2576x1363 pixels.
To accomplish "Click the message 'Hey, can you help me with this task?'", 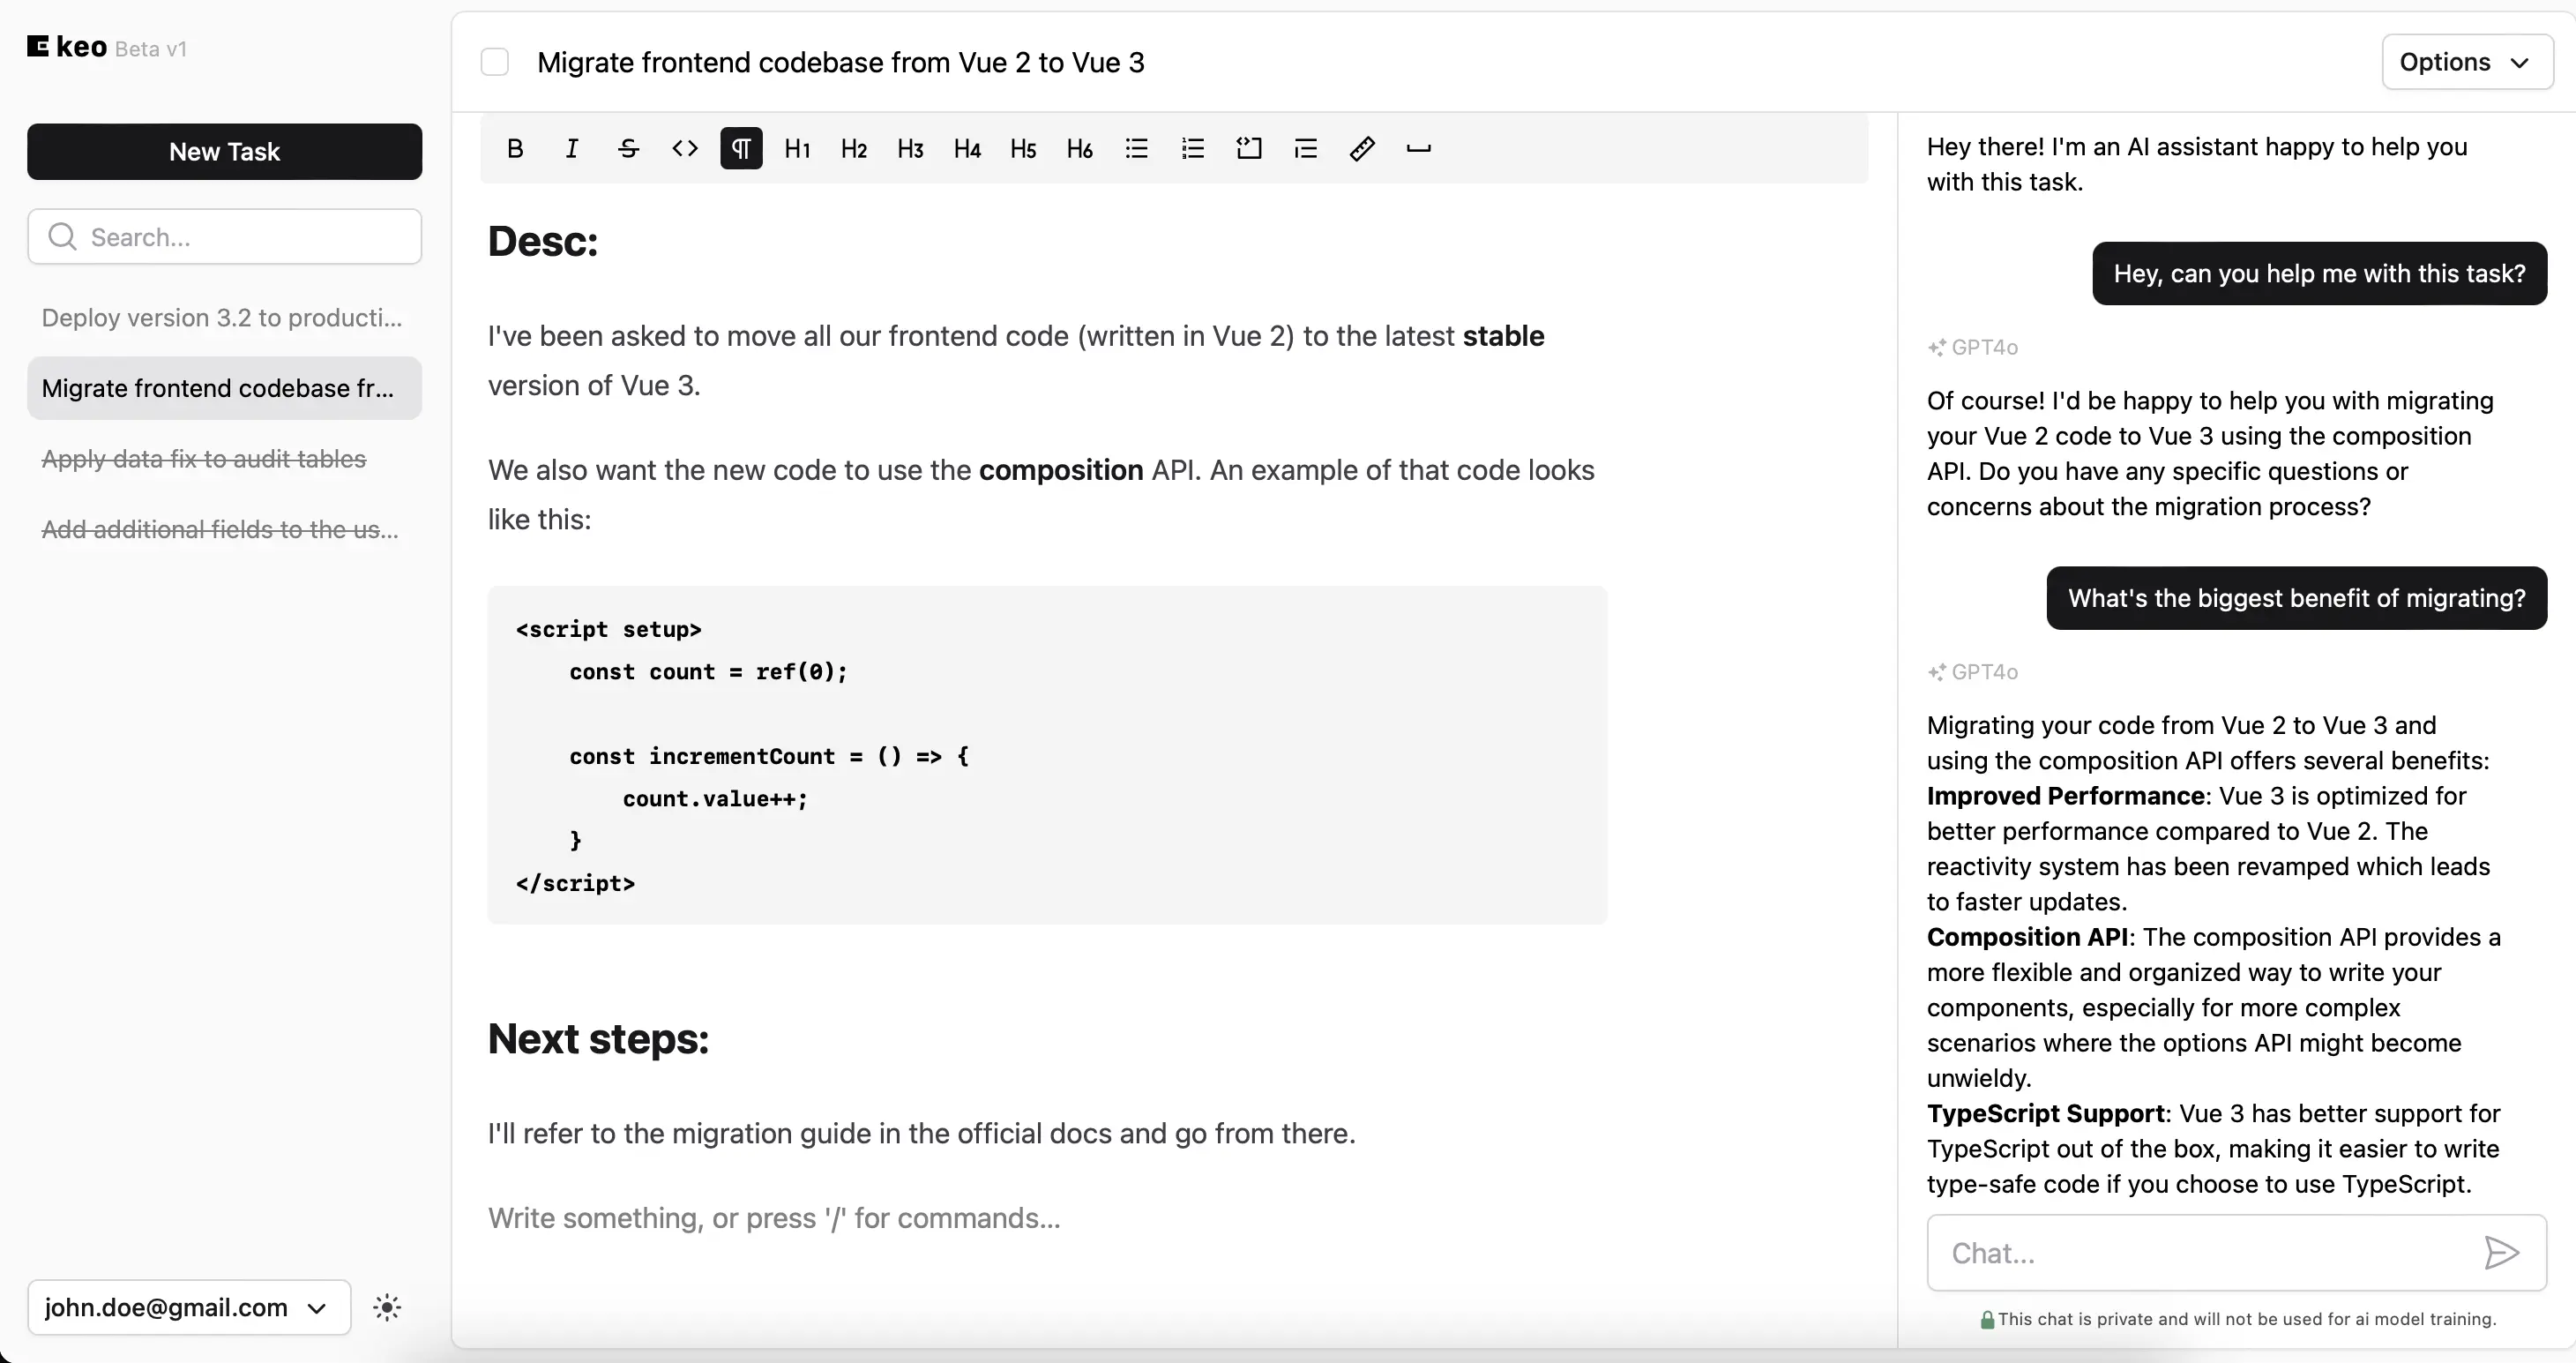I will click(2319, 274).
